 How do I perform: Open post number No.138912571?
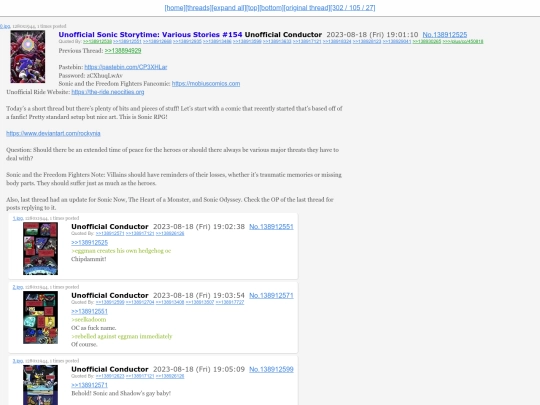point(271,295)
